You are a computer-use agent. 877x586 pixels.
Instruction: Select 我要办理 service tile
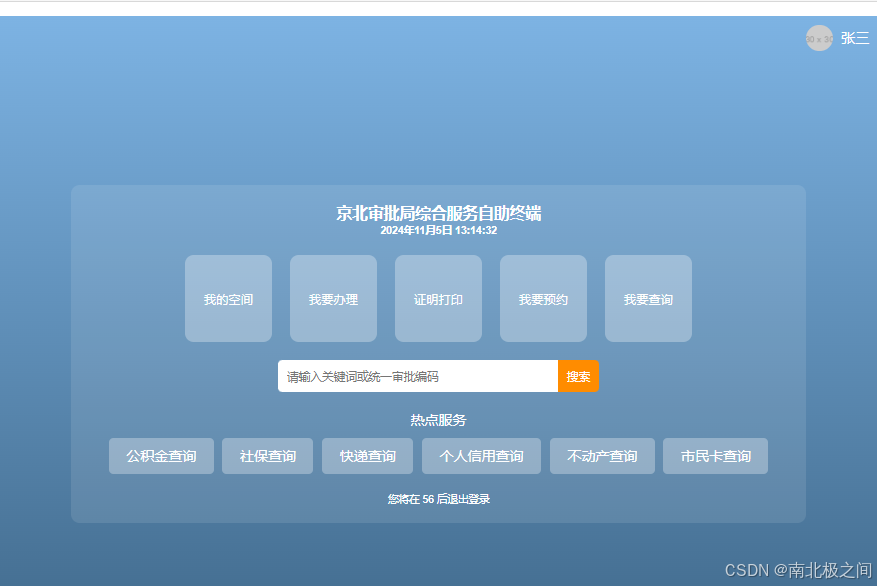point(333,298)
